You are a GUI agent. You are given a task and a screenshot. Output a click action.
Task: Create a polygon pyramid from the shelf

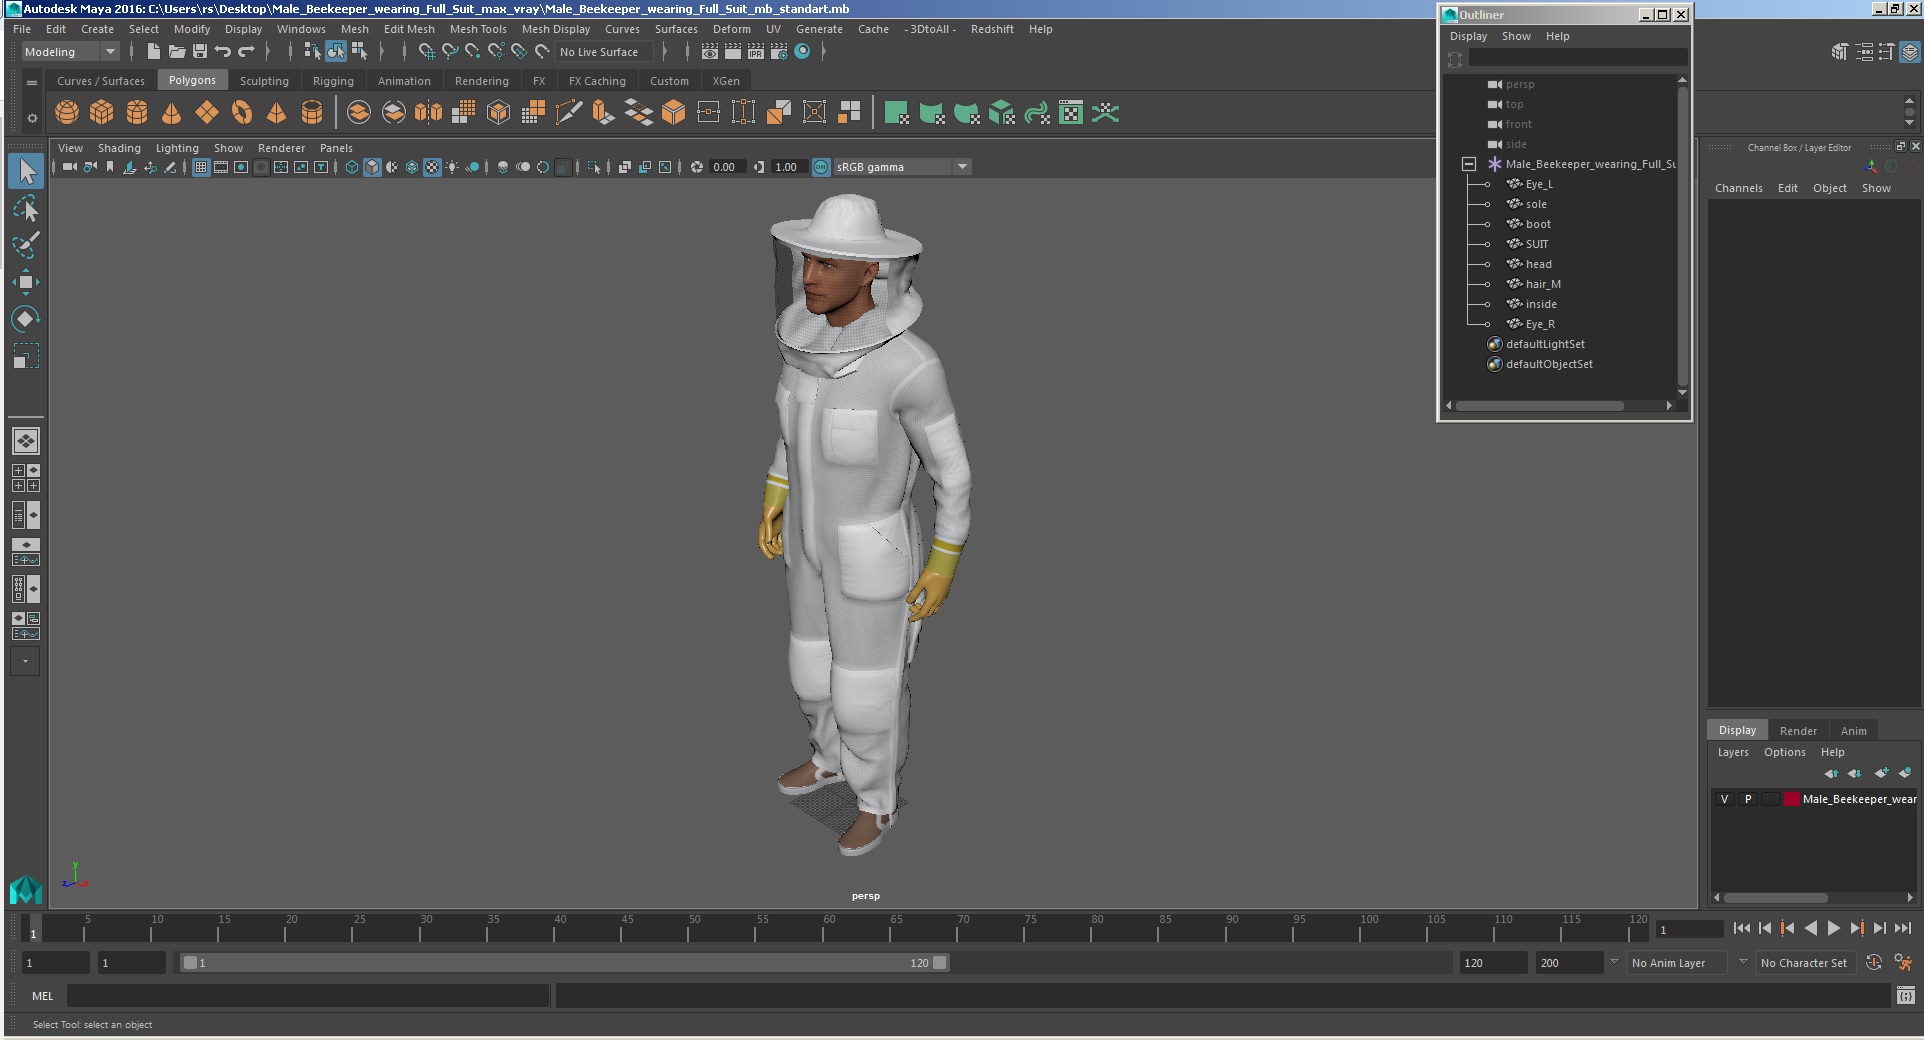tap(277, 113)
